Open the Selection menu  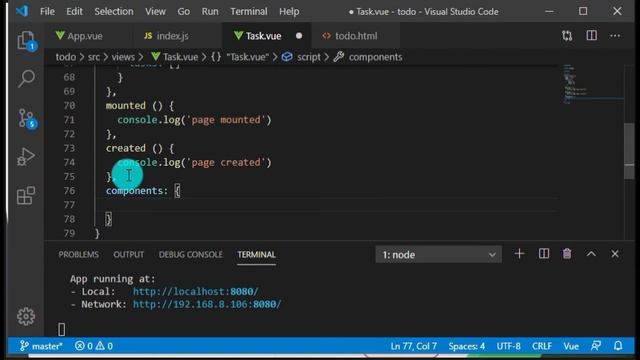pyautogui.click(x=114, y=11)
